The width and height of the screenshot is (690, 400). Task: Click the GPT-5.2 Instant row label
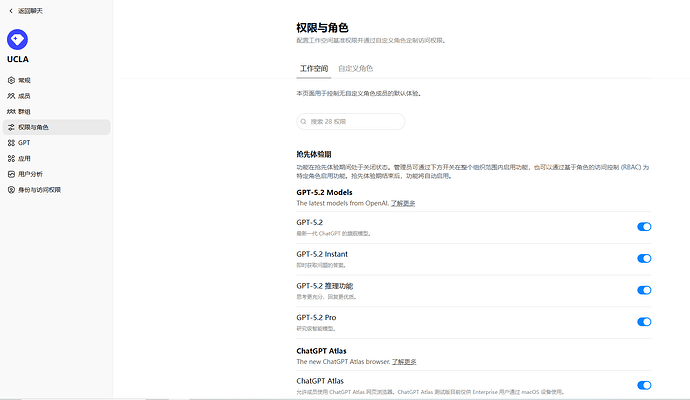(322, 254)
